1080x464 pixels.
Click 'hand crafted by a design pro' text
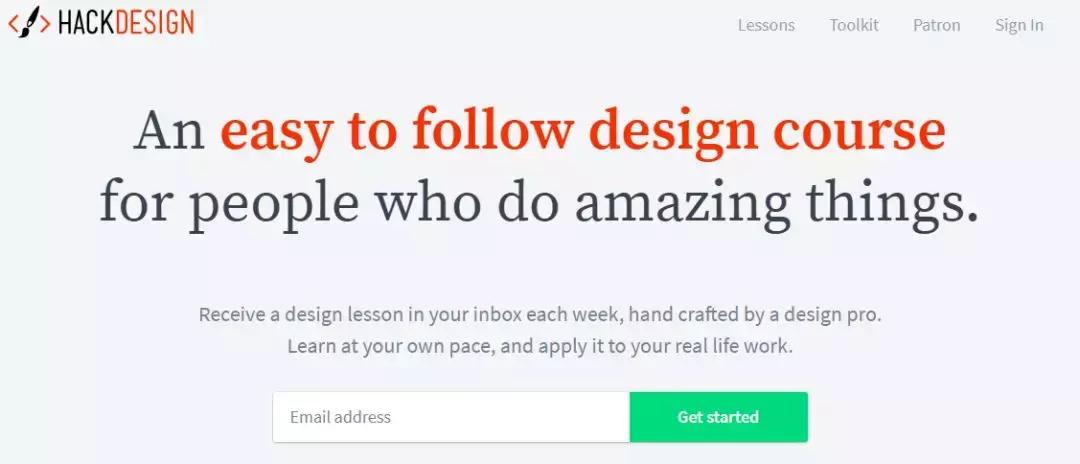coord(770,314)
